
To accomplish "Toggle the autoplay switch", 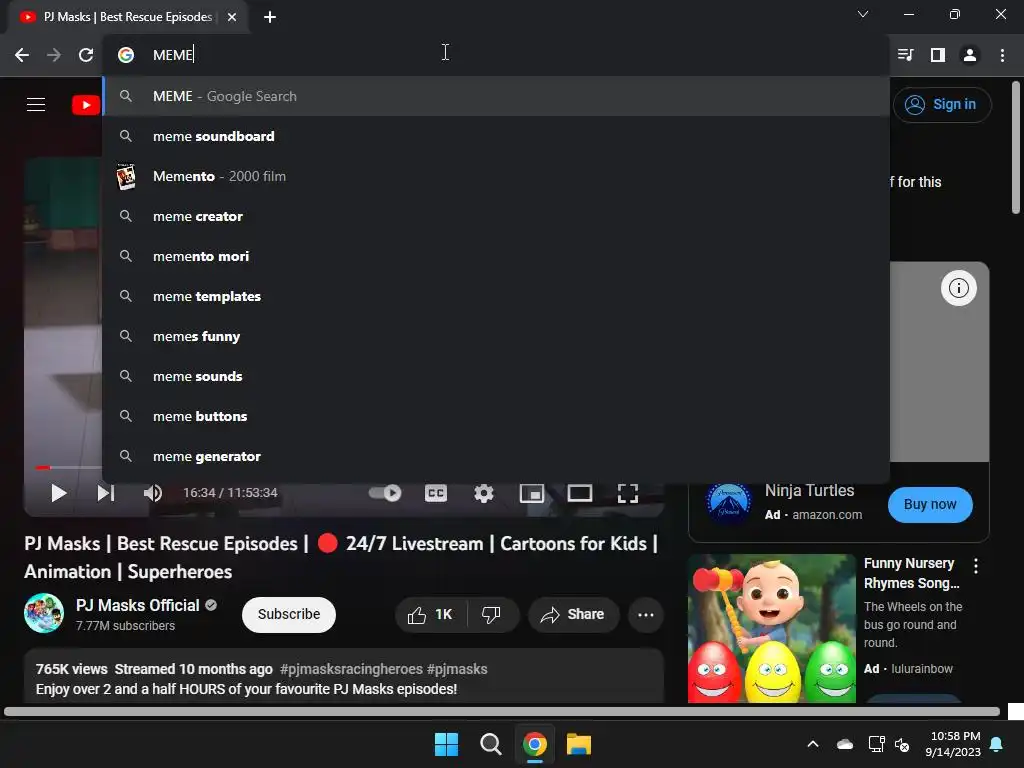I will coord(385,493).
